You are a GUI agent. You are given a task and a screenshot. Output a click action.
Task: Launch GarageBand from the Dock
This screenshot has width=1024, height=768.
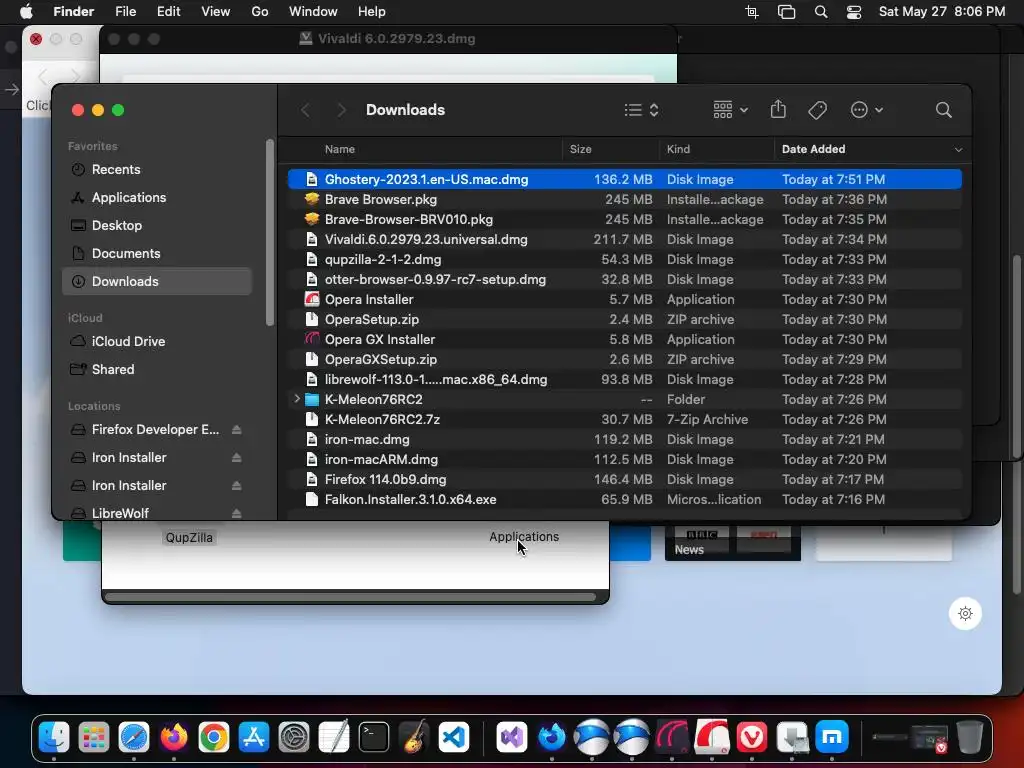(413, 737)
